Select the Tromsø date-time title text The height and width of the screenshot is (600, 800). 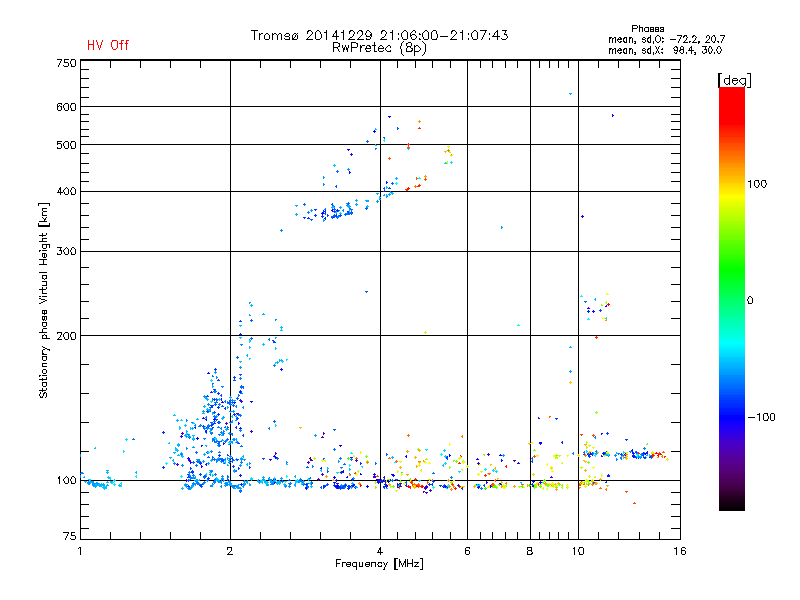379,35
